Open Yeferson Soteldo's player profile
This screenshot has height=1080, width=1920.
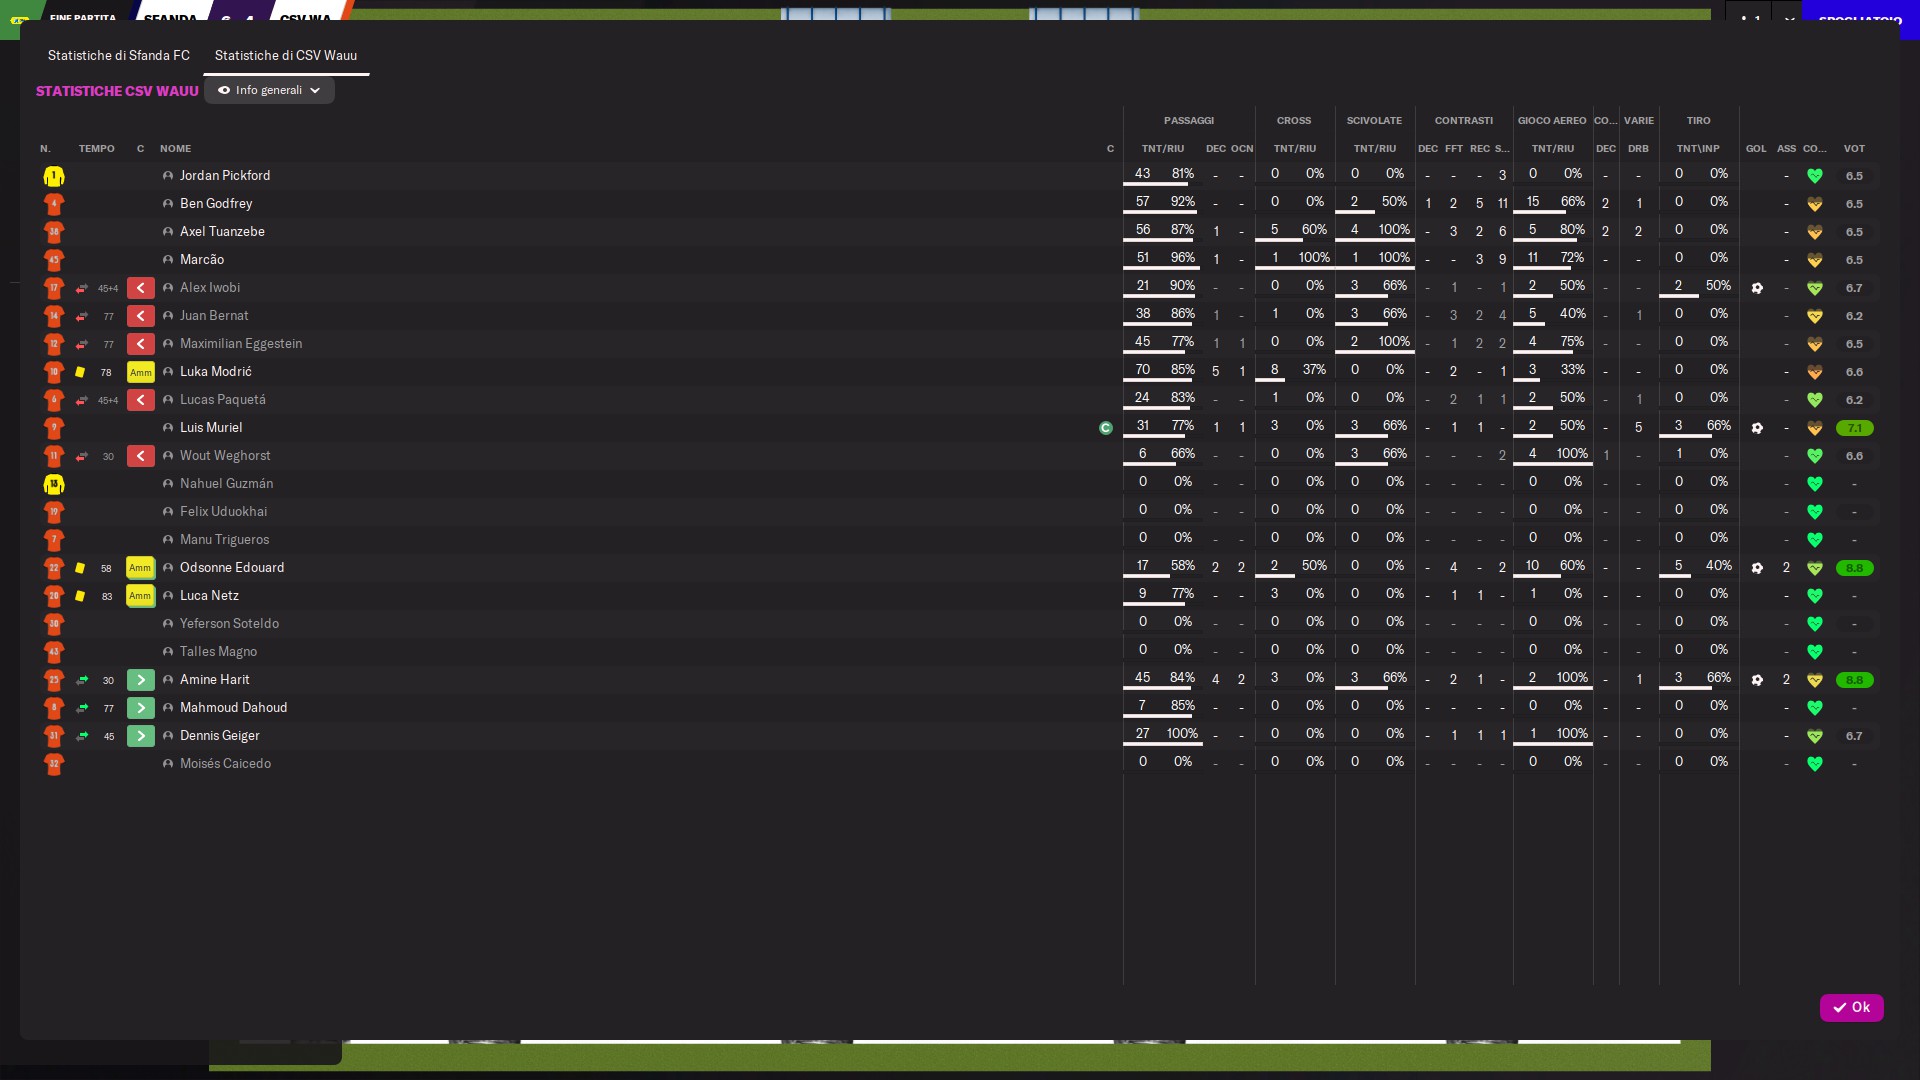[x=229, y=624]
